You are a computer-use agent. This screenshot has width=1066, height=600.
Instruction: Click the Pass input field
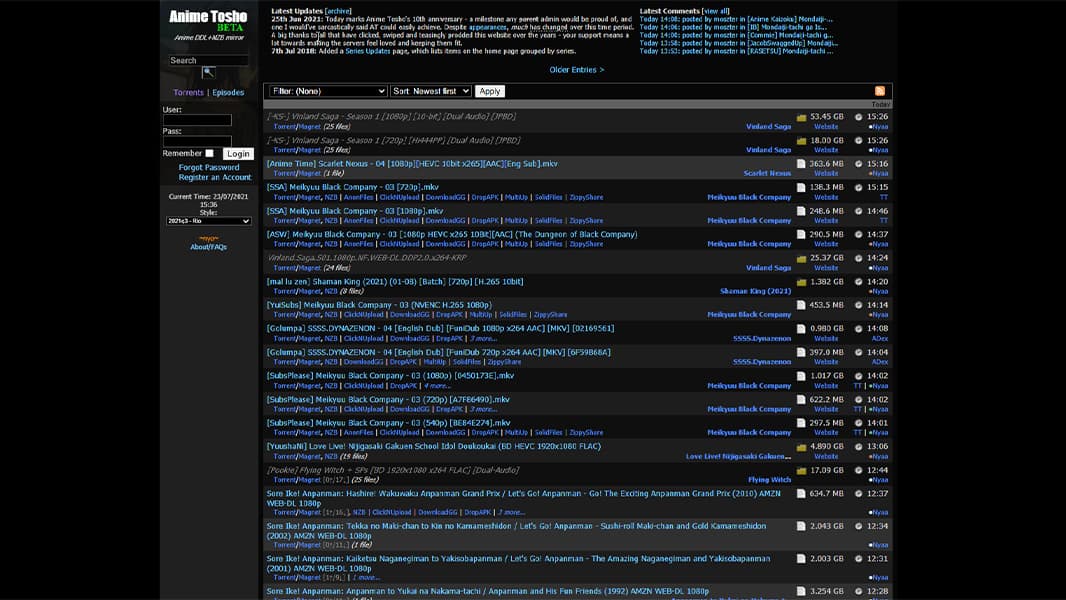[x=197, y=141]
